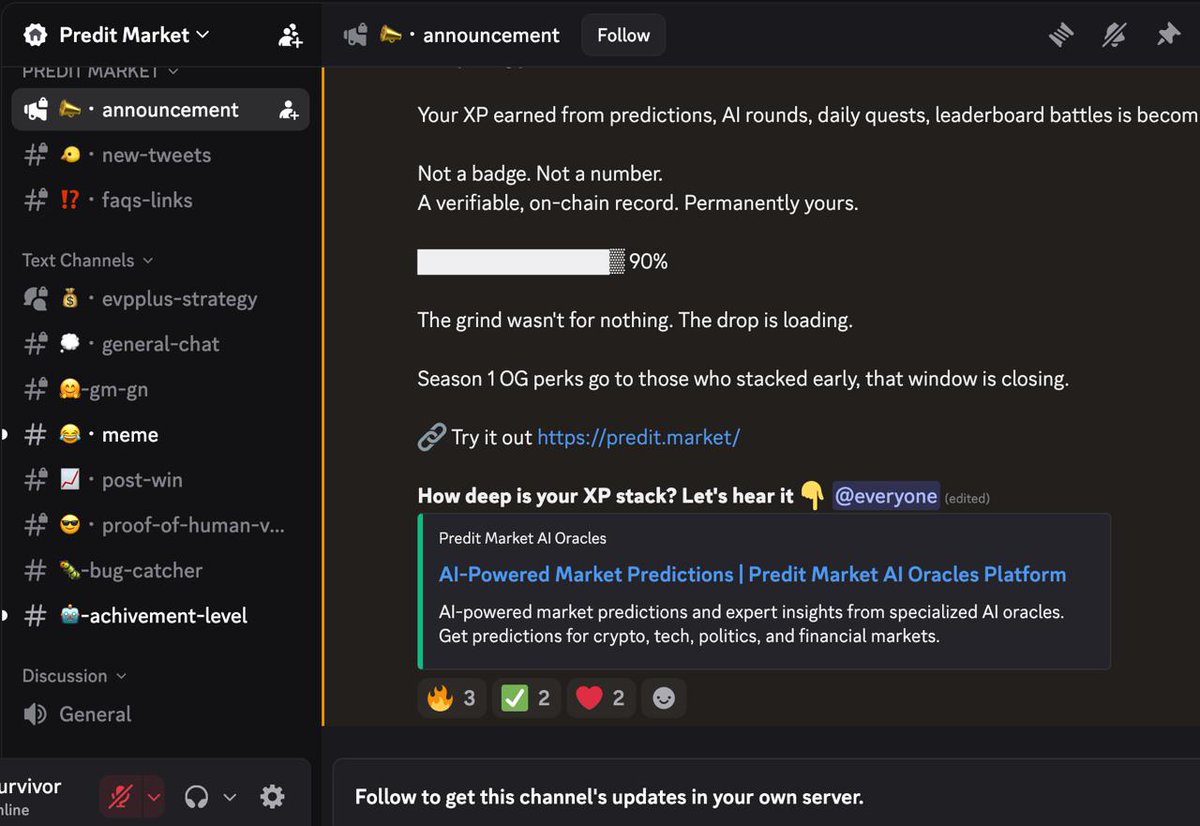Click the invite icon on announcement channel row

pyautogui.click(x=289, y=110)
